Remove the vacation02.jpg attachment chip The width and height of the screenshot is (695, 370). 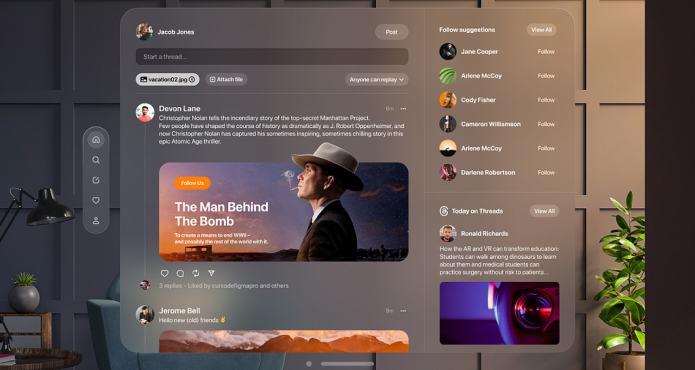(x=192, y=80)
